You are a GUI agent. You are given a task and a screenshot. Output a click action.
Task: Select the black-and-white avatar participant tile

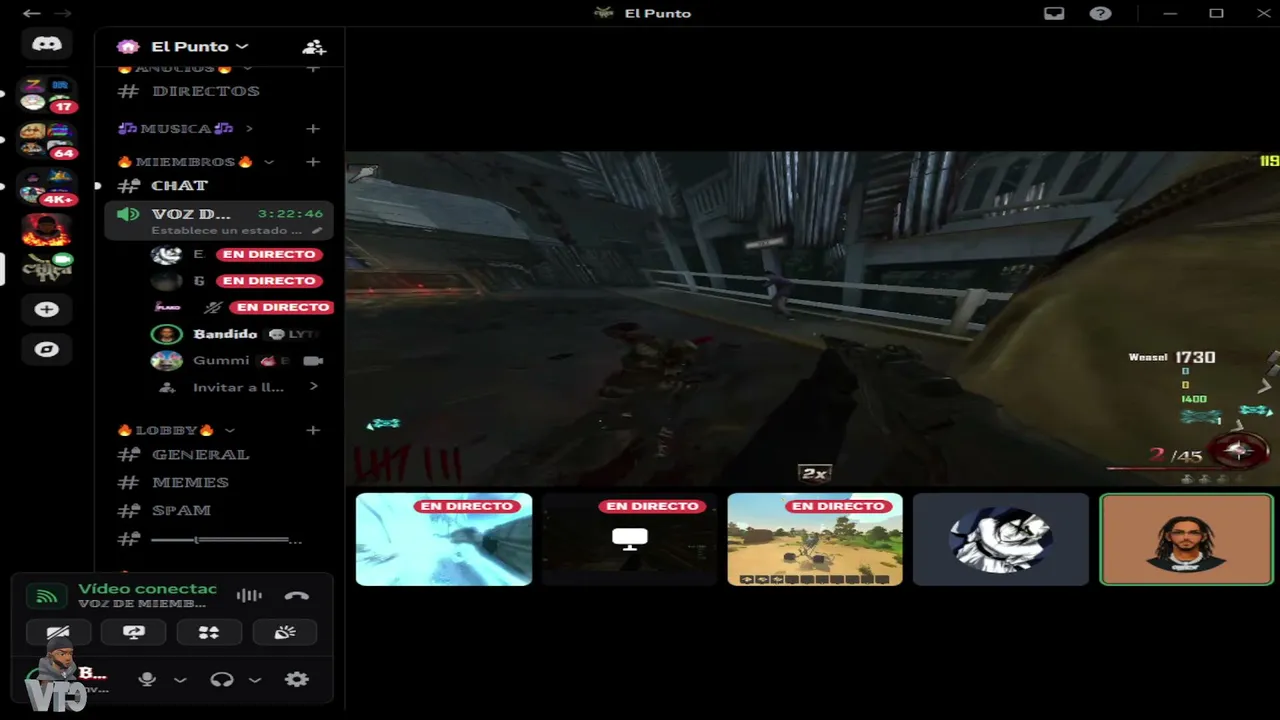point(1001,539)
